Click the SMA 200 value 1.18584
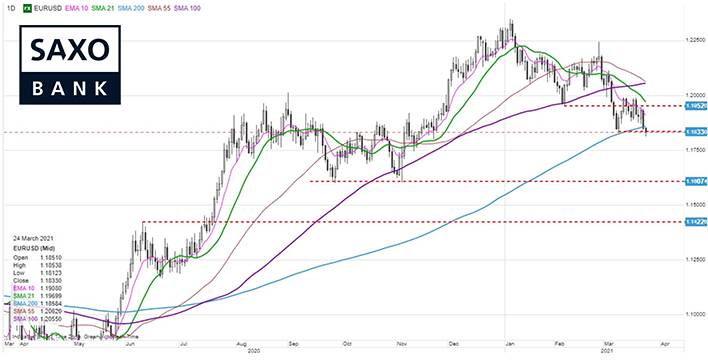This screenshot has width=708, height=361. (52, 303)
